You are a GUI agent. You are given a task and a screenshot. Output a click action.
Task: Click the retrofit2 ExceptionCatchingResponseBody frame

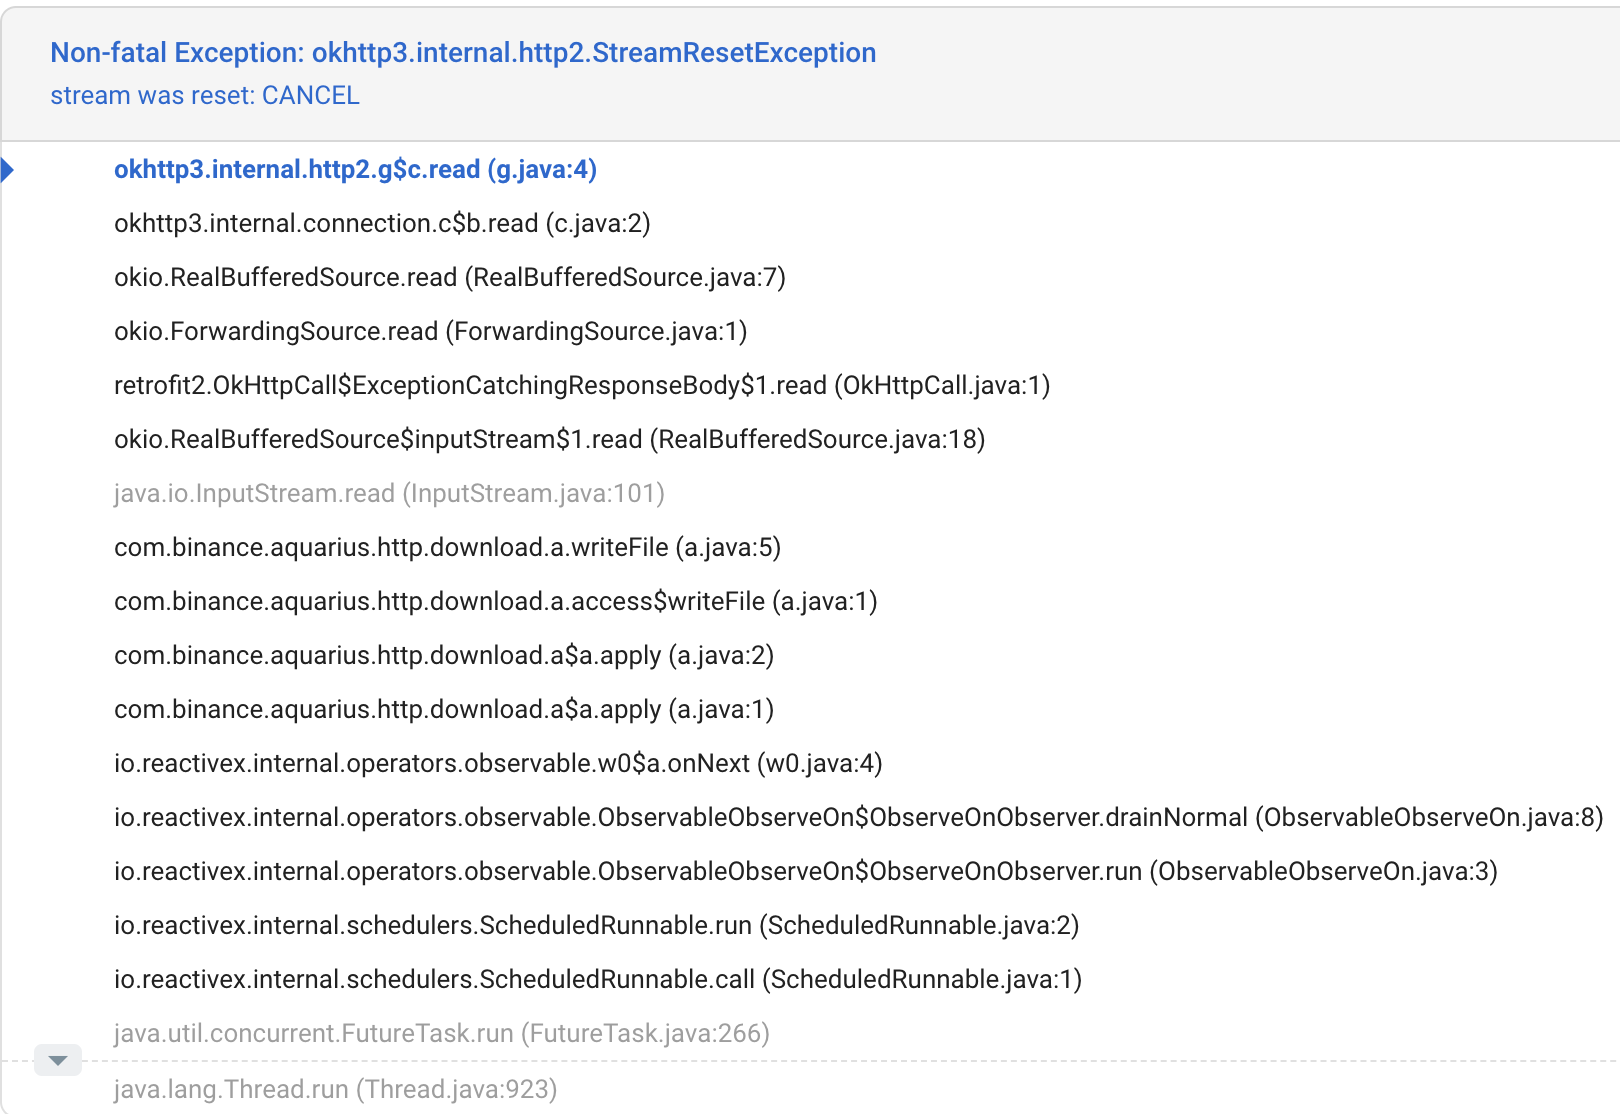(582, 385)
